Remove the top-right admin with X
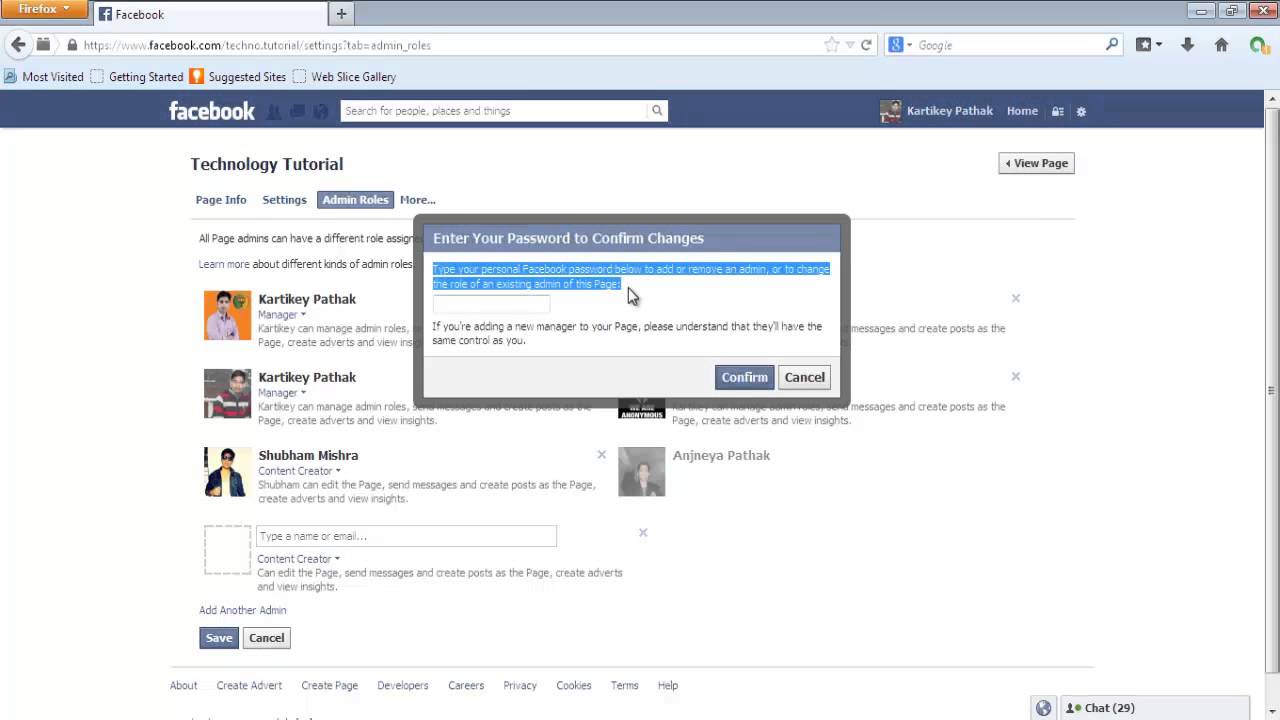 tap(1015, 298)
